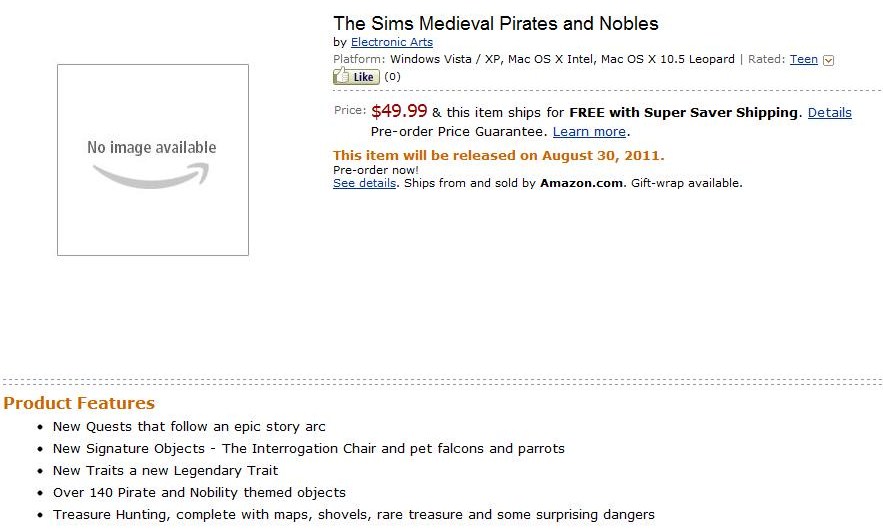
Task: Click the Over 140 Pirate themed objects bullet
Action: click(199, 493)
